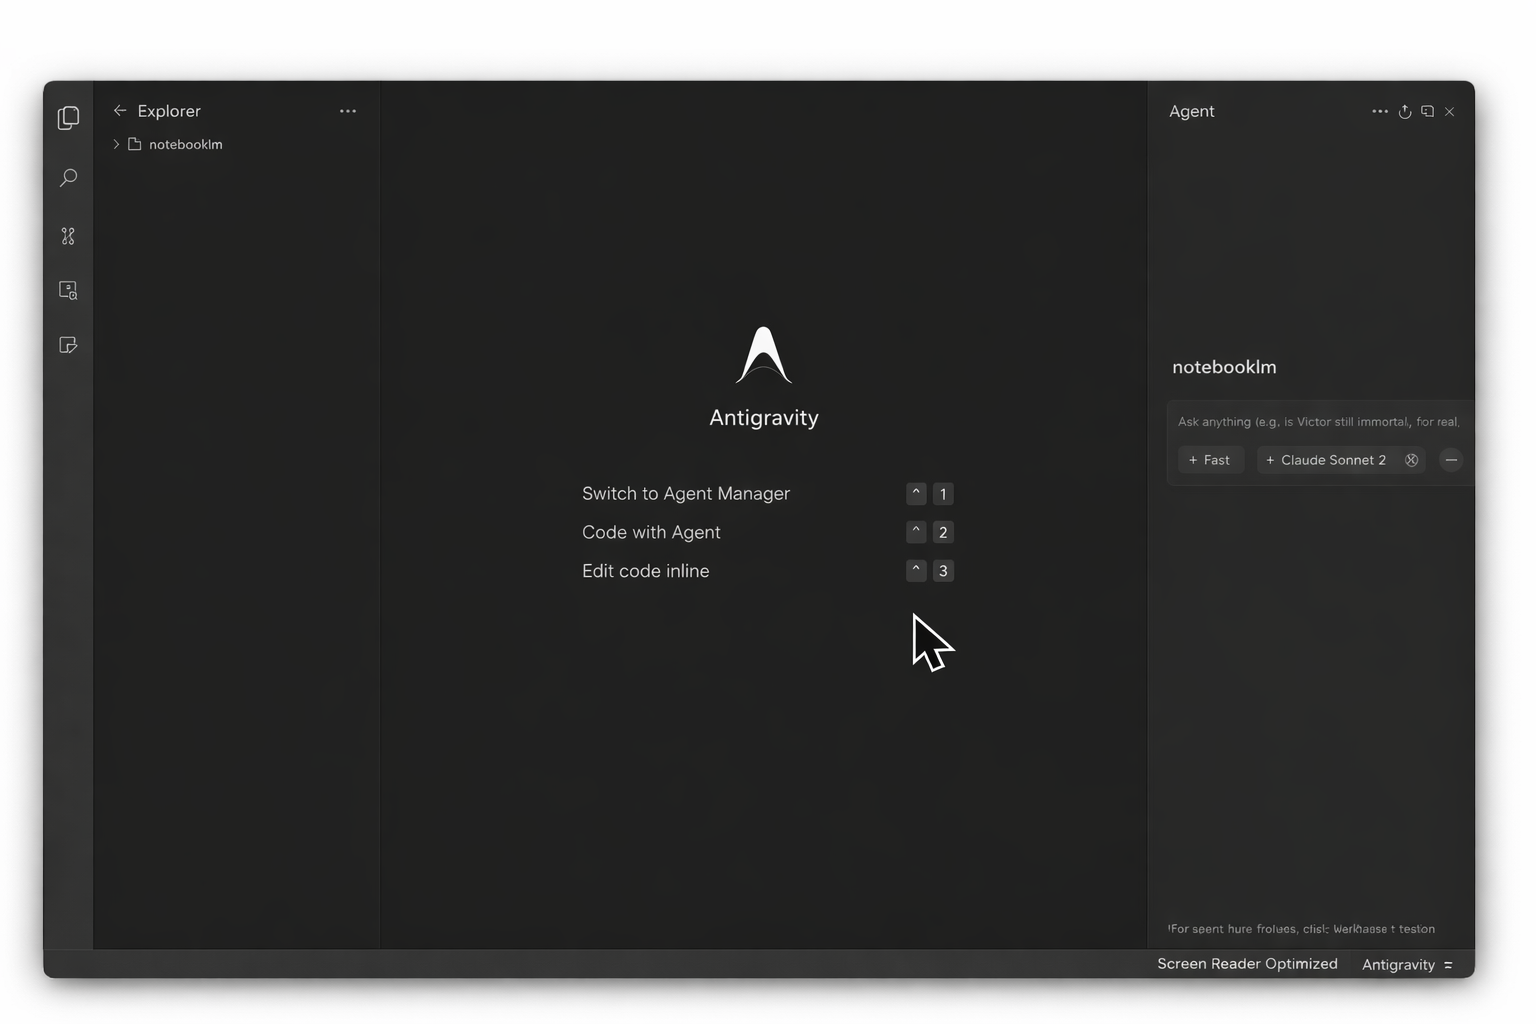Image resolution: width=1536 pixels, height=1024 pixels.
Task: Click the note edit icon in sidebar
Action: coord(68,345)
